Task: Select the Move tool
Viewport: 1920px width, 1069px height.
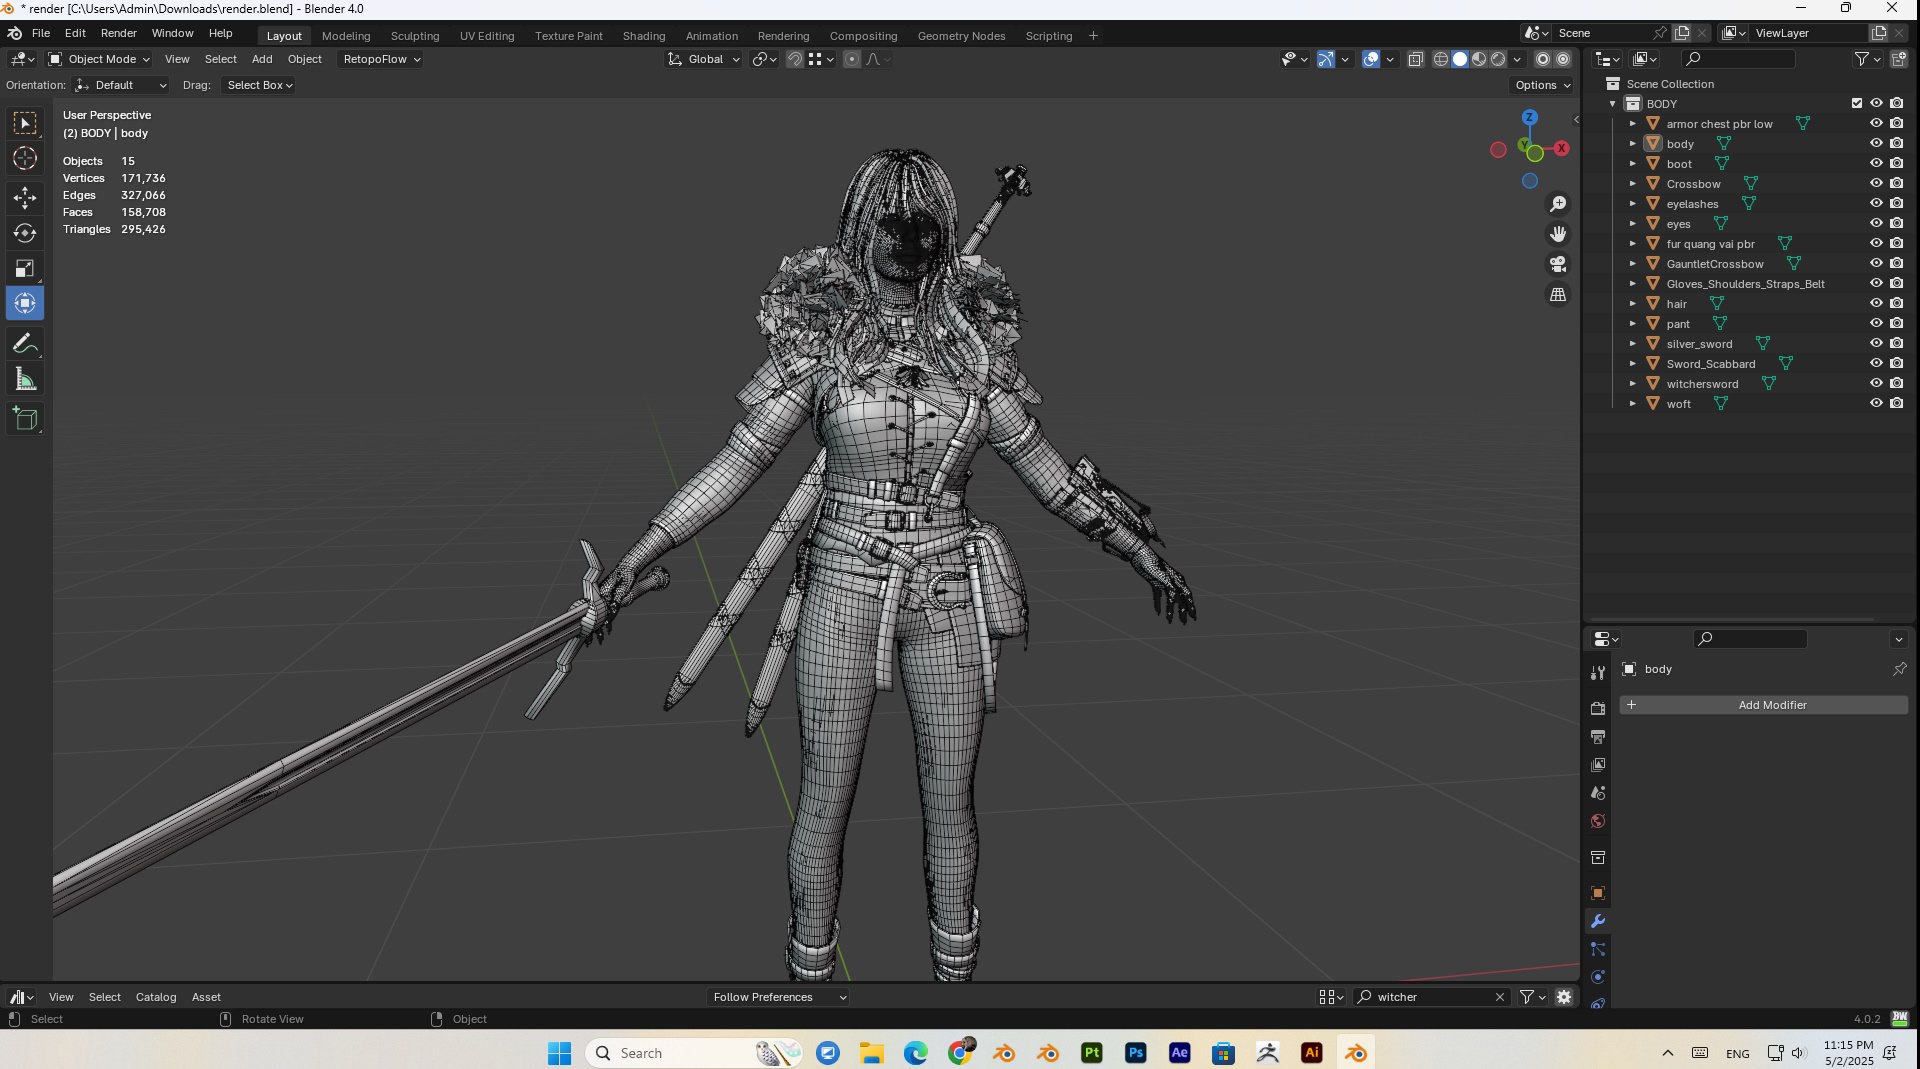Action: tap(25, 197)
